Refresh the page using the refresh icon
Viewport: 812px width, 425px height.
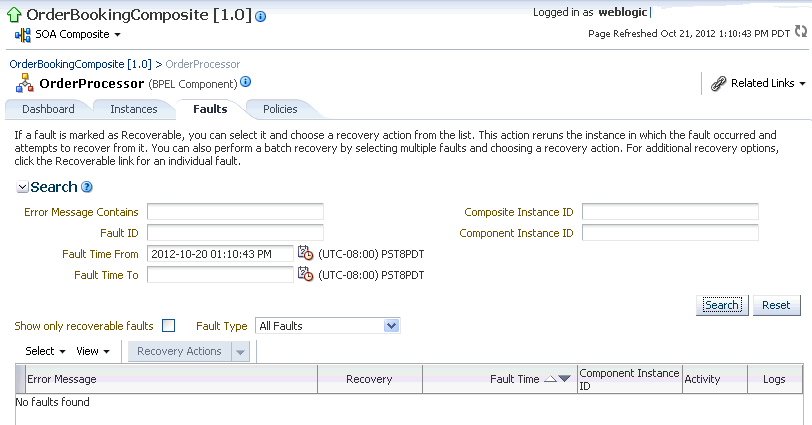(x=801, y=31)
